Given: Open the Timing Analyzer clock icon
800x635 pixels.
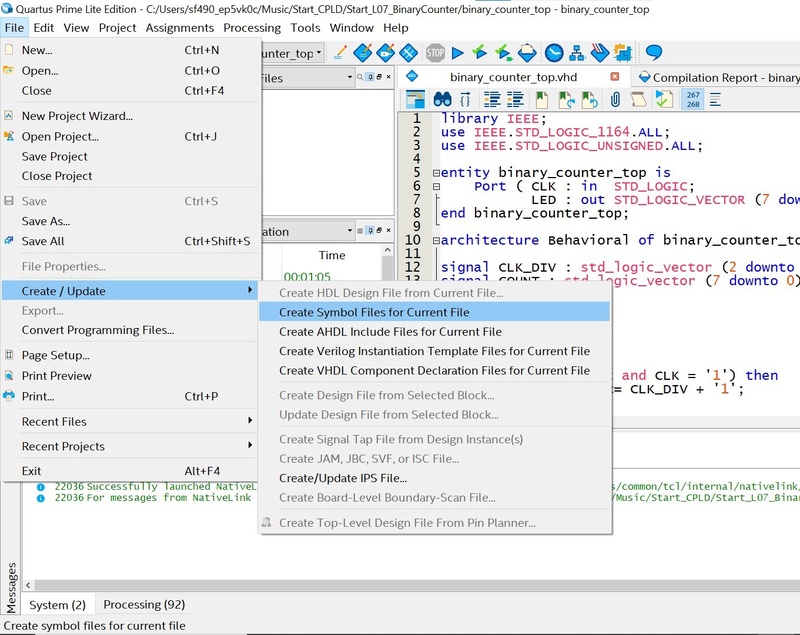Looking at the screenshot, I should point(554,53).
